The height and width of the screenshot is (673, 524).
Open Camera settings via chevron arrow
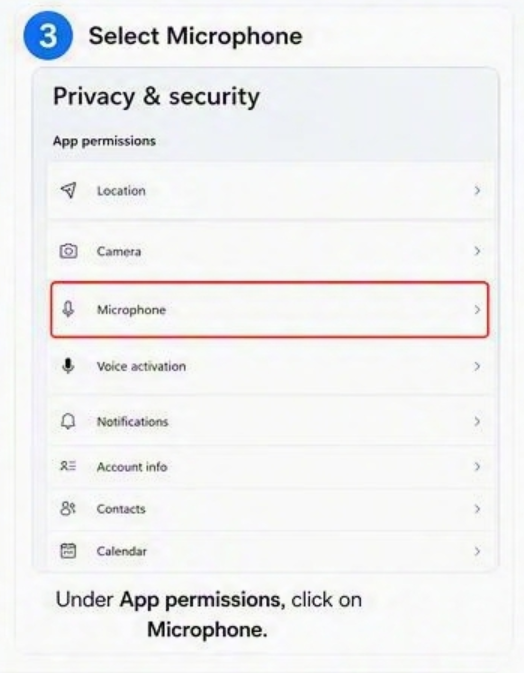coord(477,251)
